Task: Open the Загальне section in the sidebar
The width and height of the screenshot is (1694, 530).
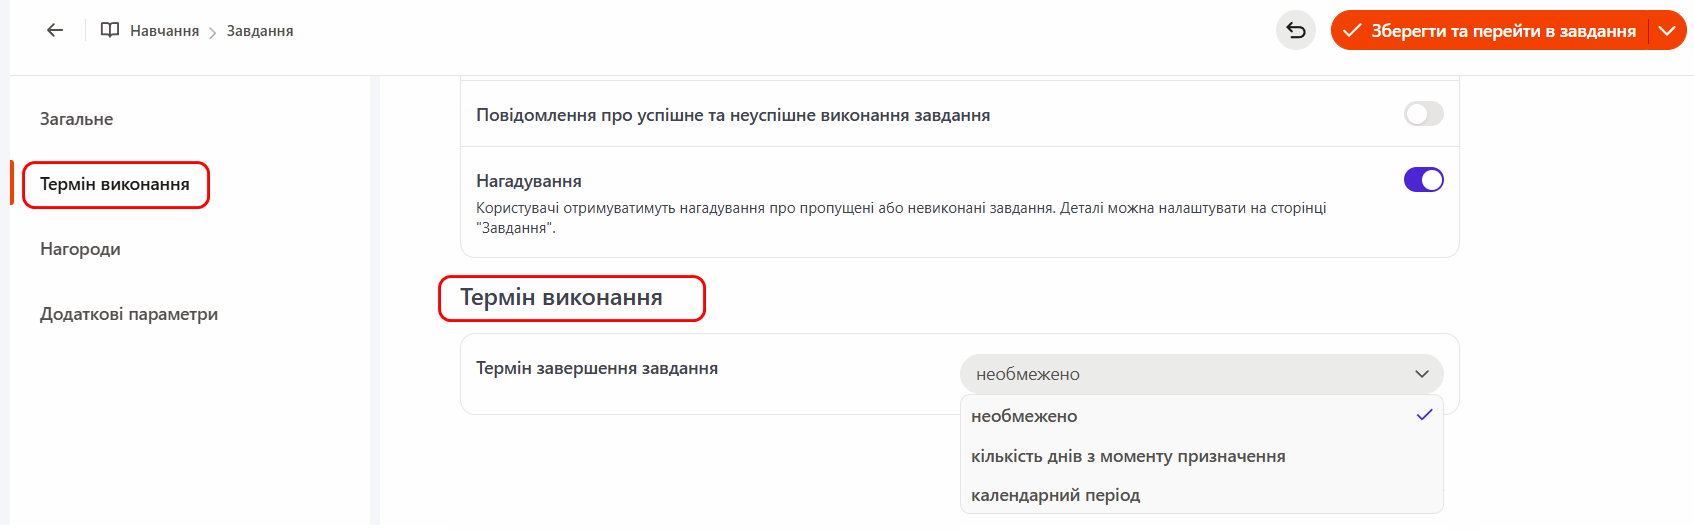Action: tap(77, 119)
